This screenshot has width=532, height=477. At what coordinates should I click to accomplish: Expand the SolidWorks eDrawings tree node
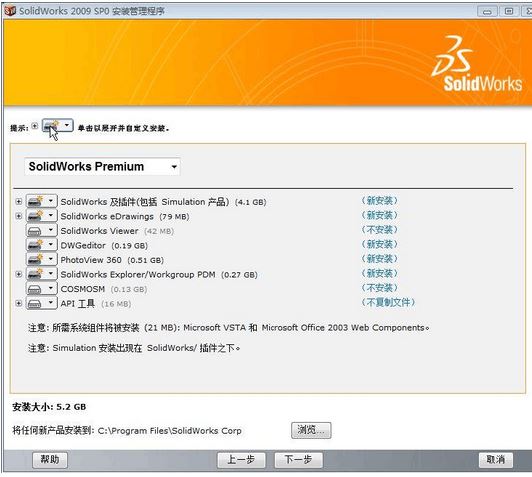[19, 216]
